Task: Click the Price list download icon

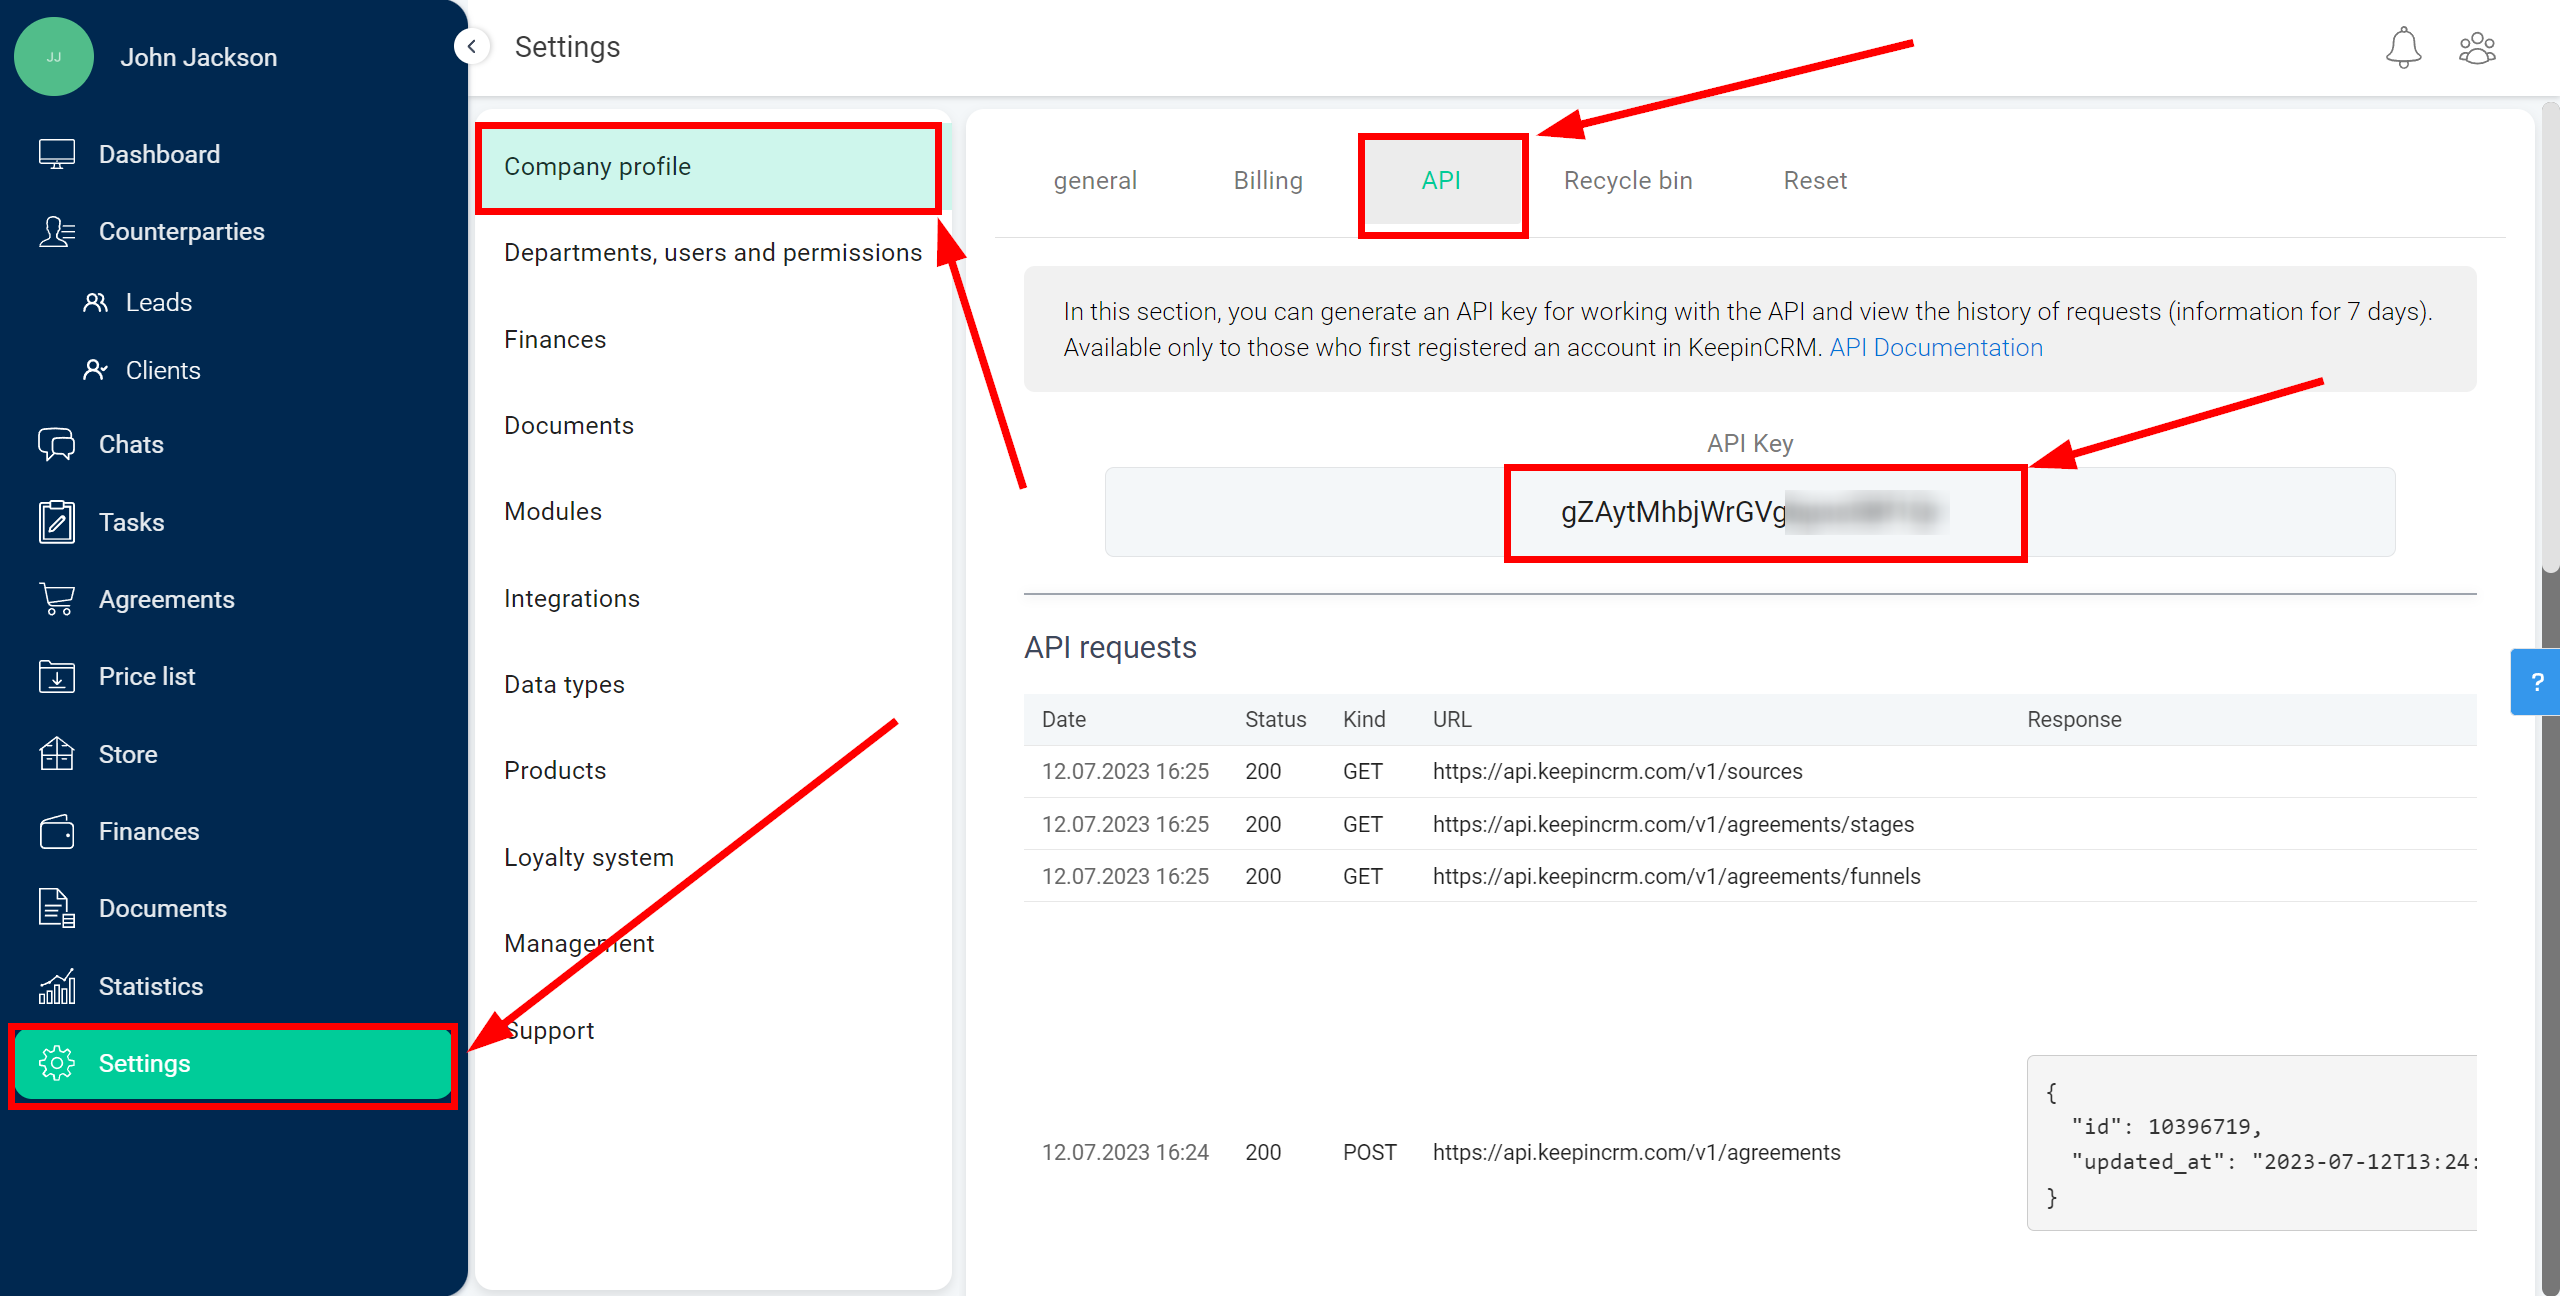Action: point(57,676)
